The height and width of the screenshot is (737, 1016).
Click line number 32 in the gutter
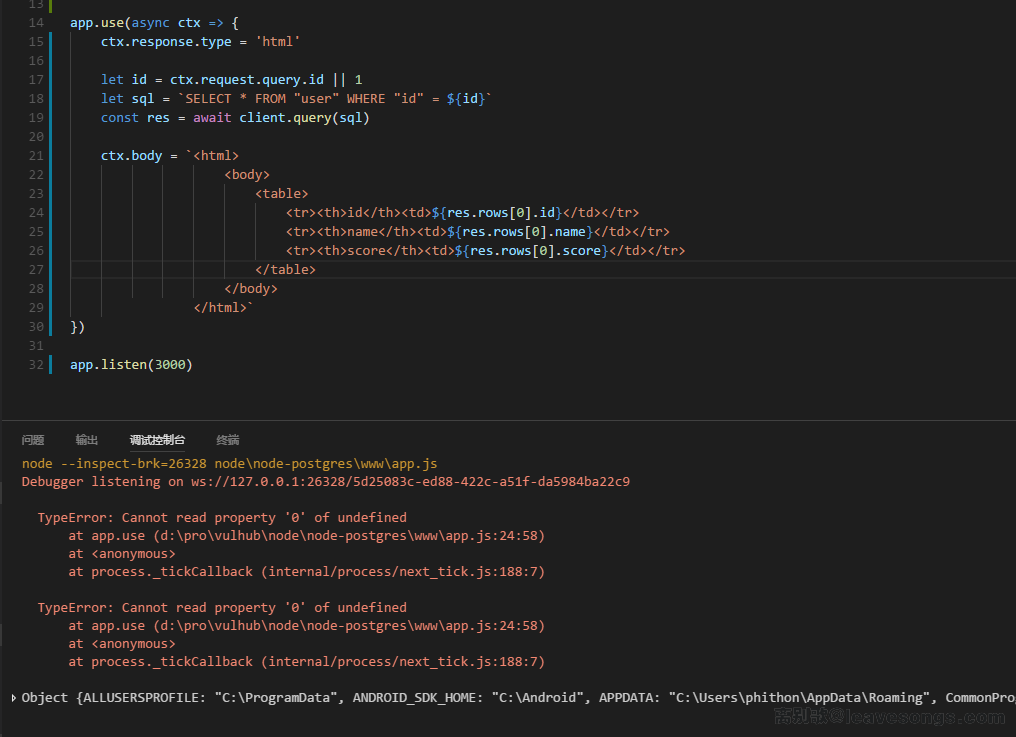click(36, 365)
